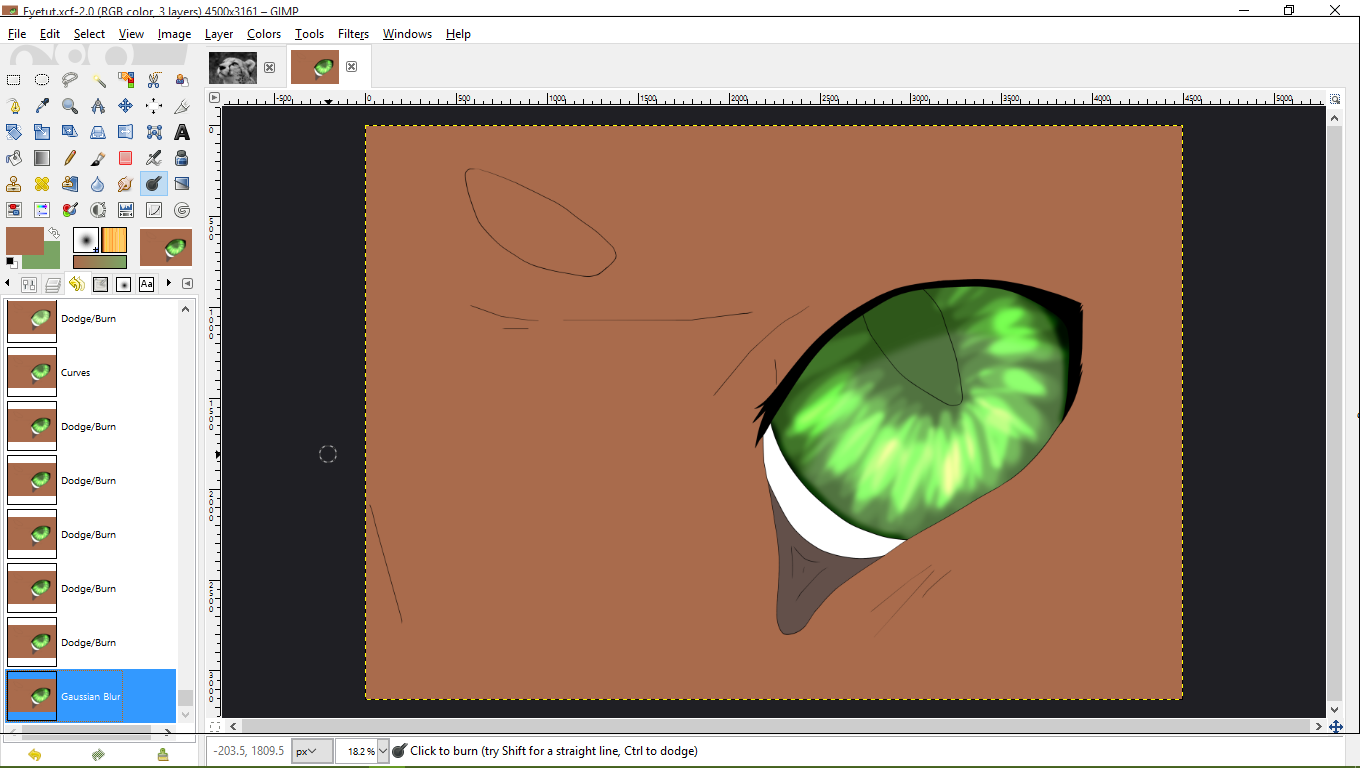1360x768 pixels.
Task: Select the Smudge finger tool
Action: click(126, 184)
